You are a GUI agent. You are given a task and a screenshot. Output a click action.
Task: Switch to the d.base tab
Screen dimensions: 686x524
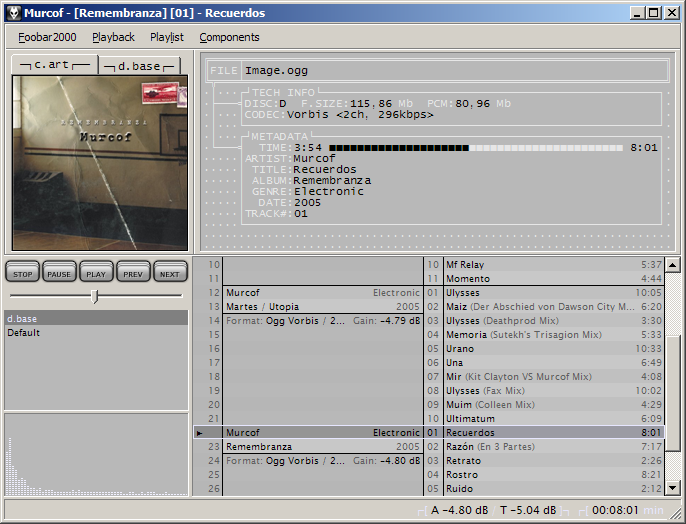point(141,65)
